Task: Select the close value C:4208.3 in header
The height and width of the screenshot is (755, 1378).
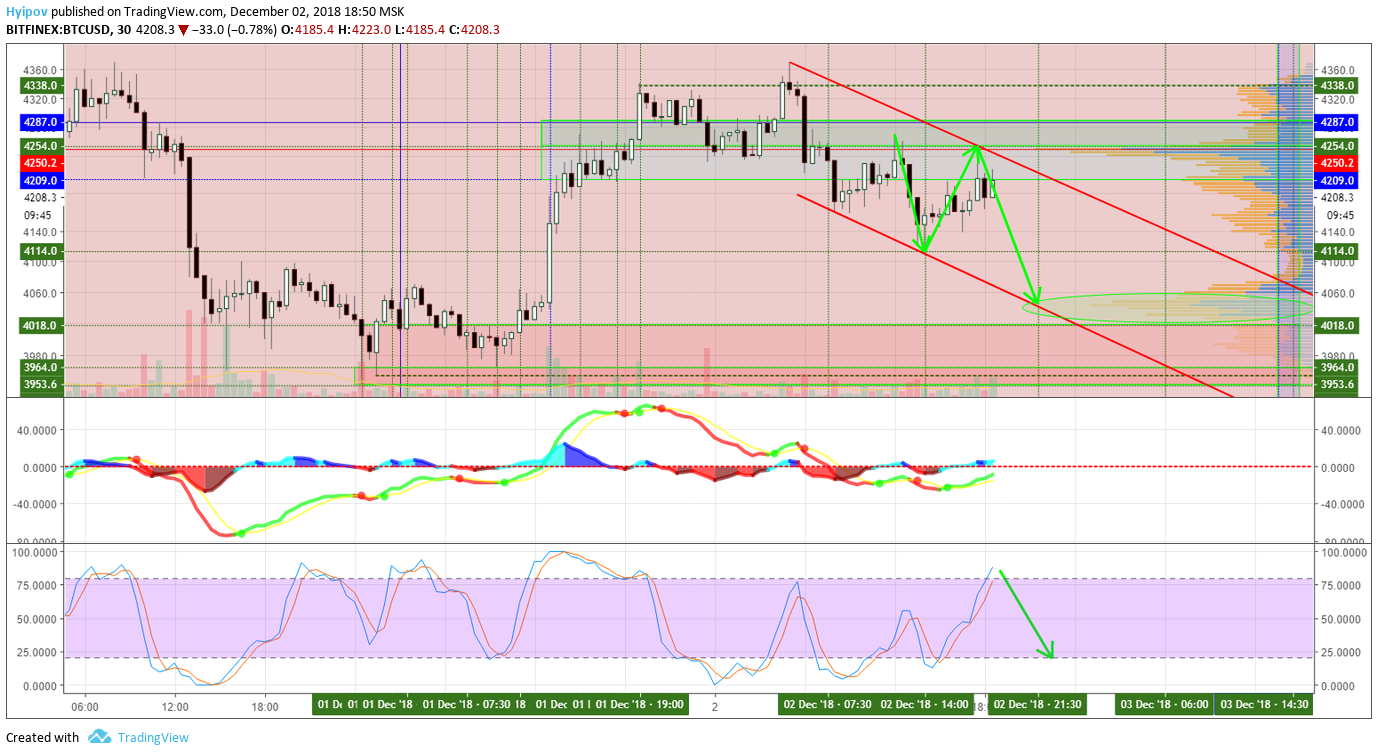Action: [474, 30]
